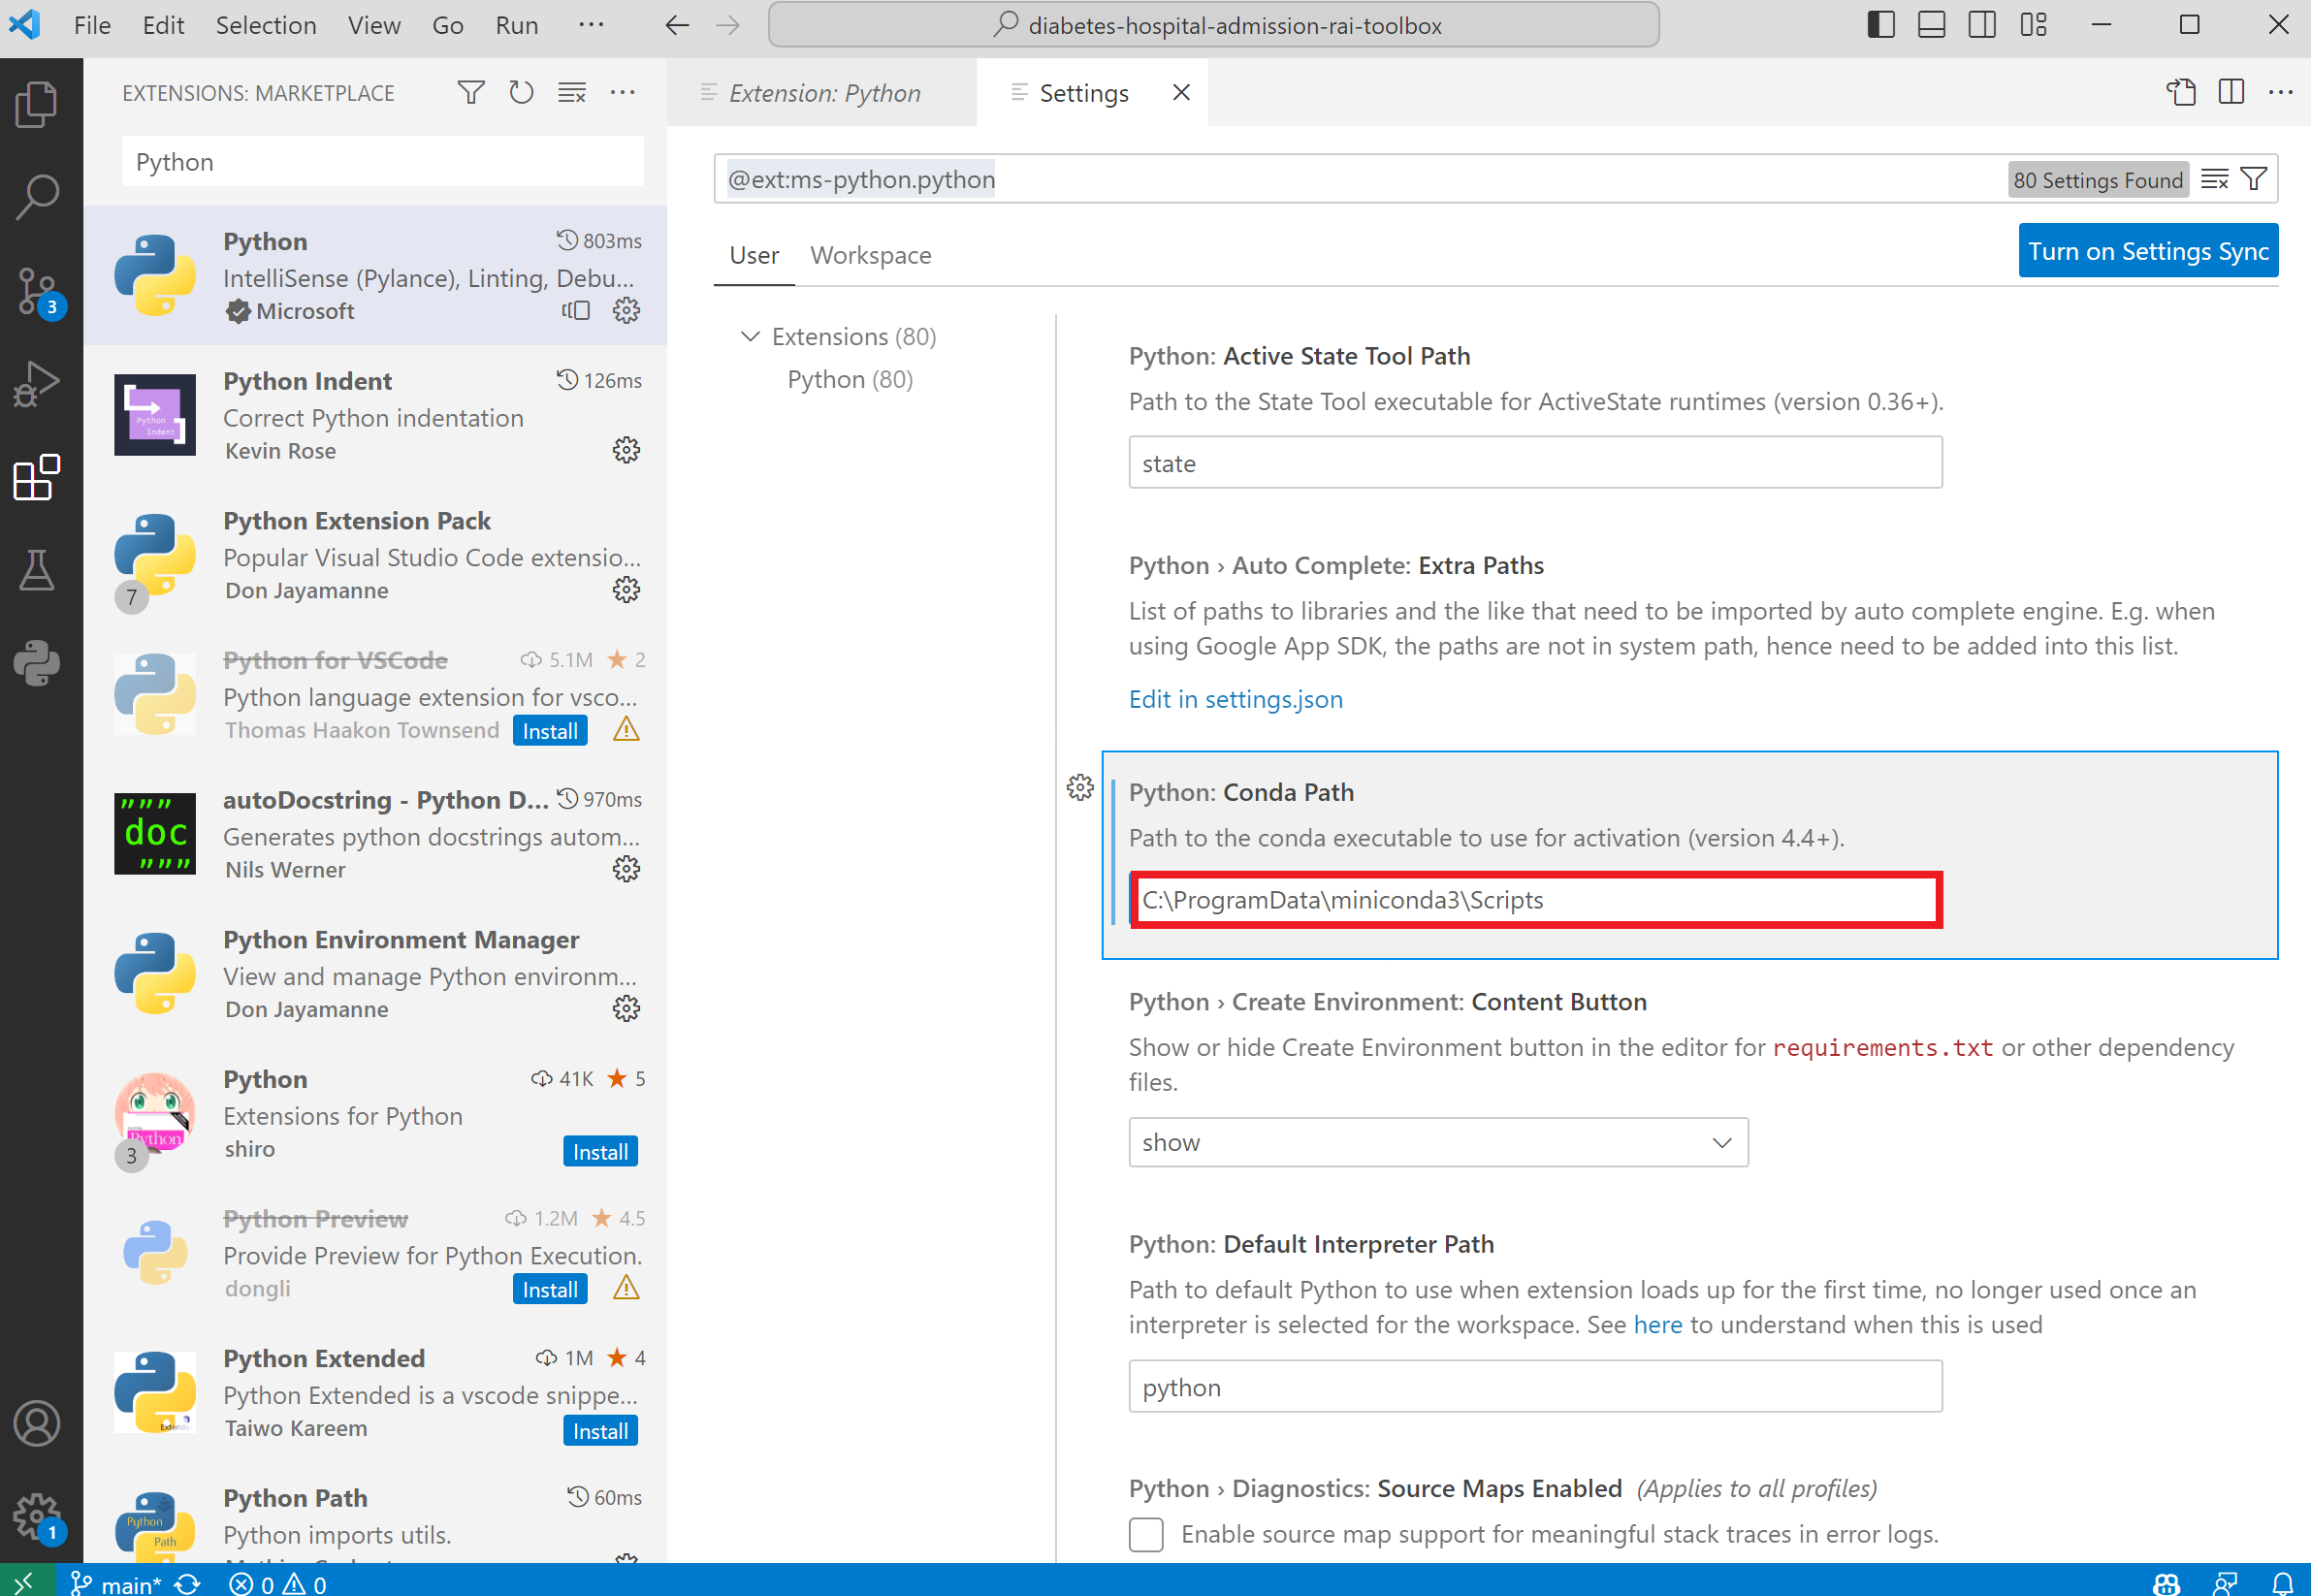
Task: Collapse the Extensions (80) tree group
Action: click(750, 336)
